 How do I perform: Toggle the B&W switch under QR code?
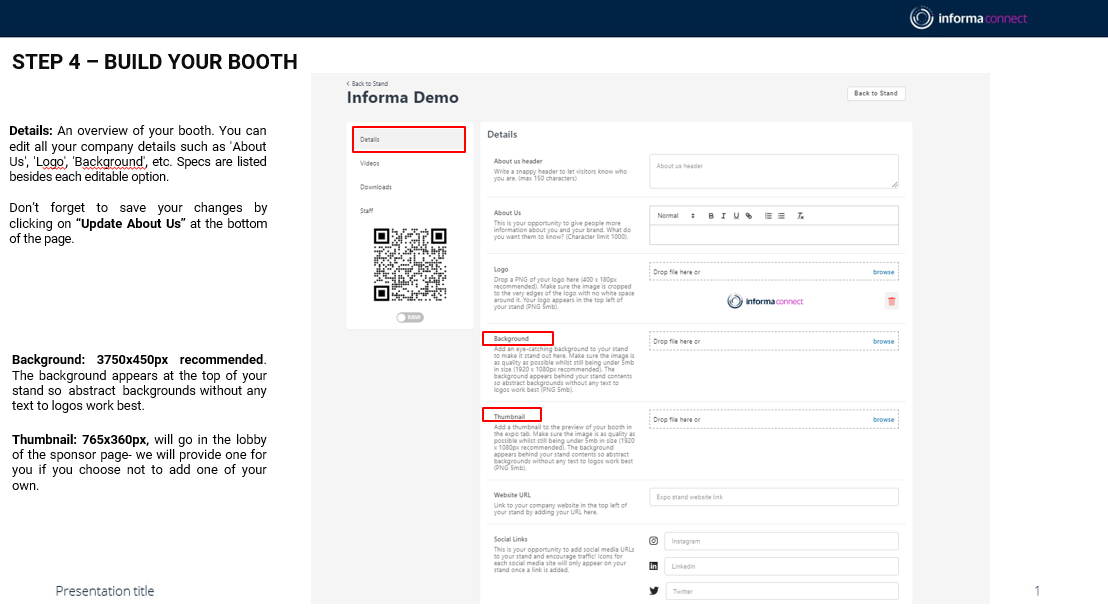click(409, 317)
